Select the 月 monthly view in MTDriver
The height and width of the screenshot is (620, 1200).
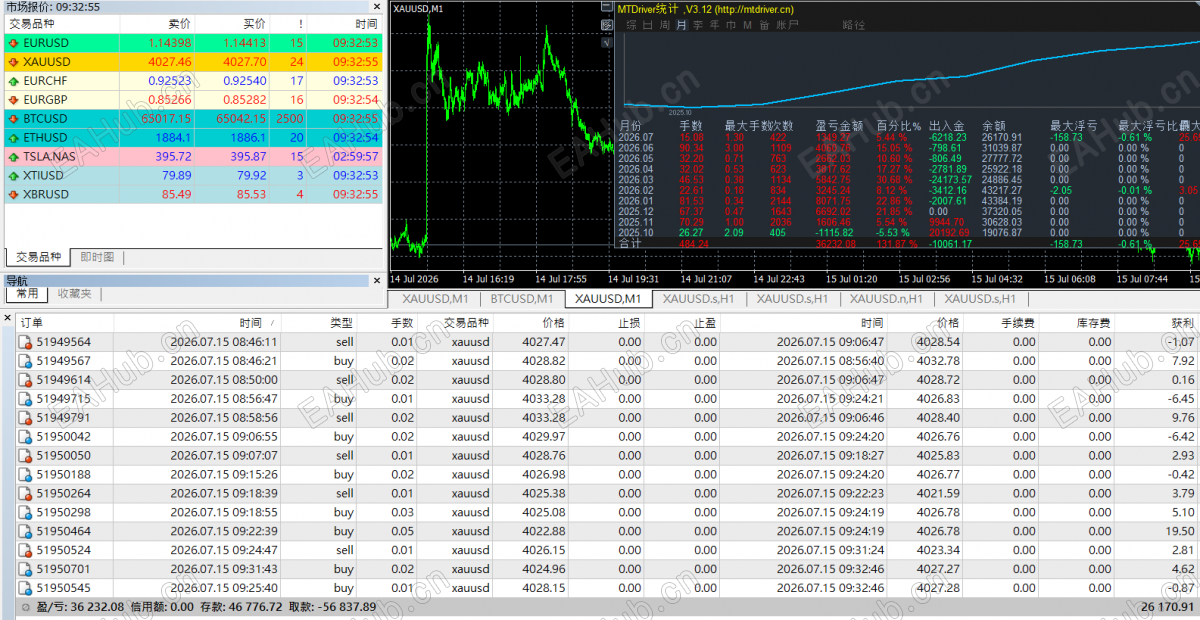[681, 25]
